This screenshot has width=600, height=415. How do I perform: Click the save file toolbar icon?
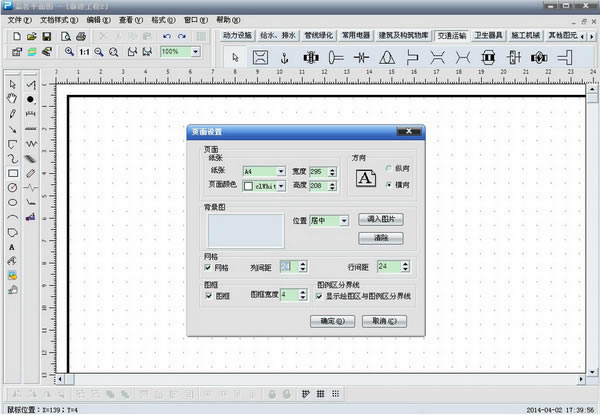(47, 36)
